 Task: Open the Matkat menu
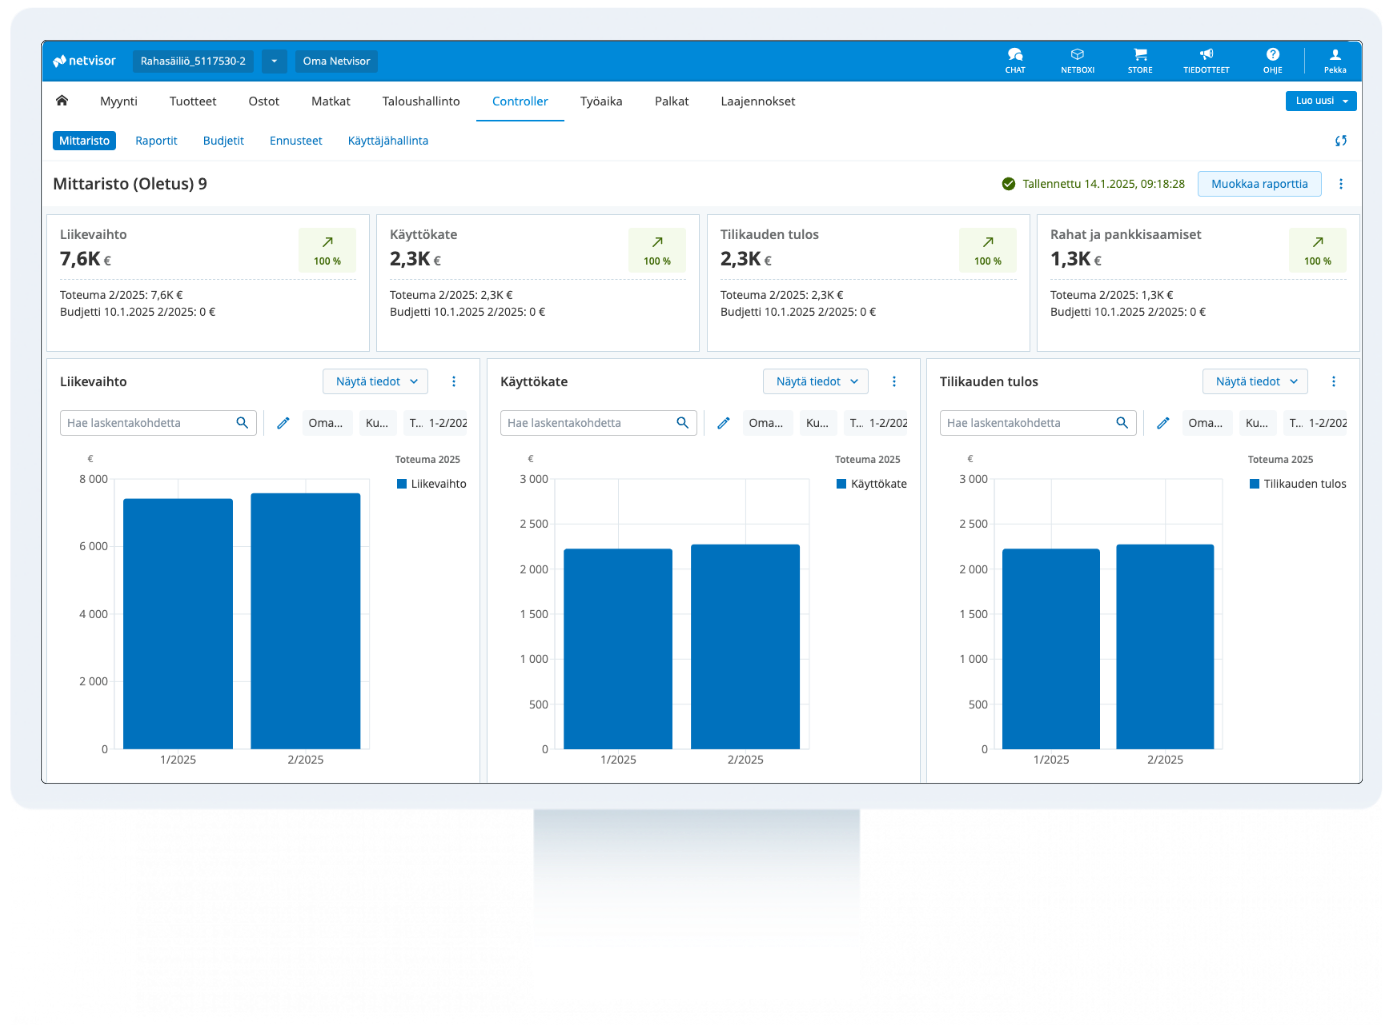click(x=331, y=101)
